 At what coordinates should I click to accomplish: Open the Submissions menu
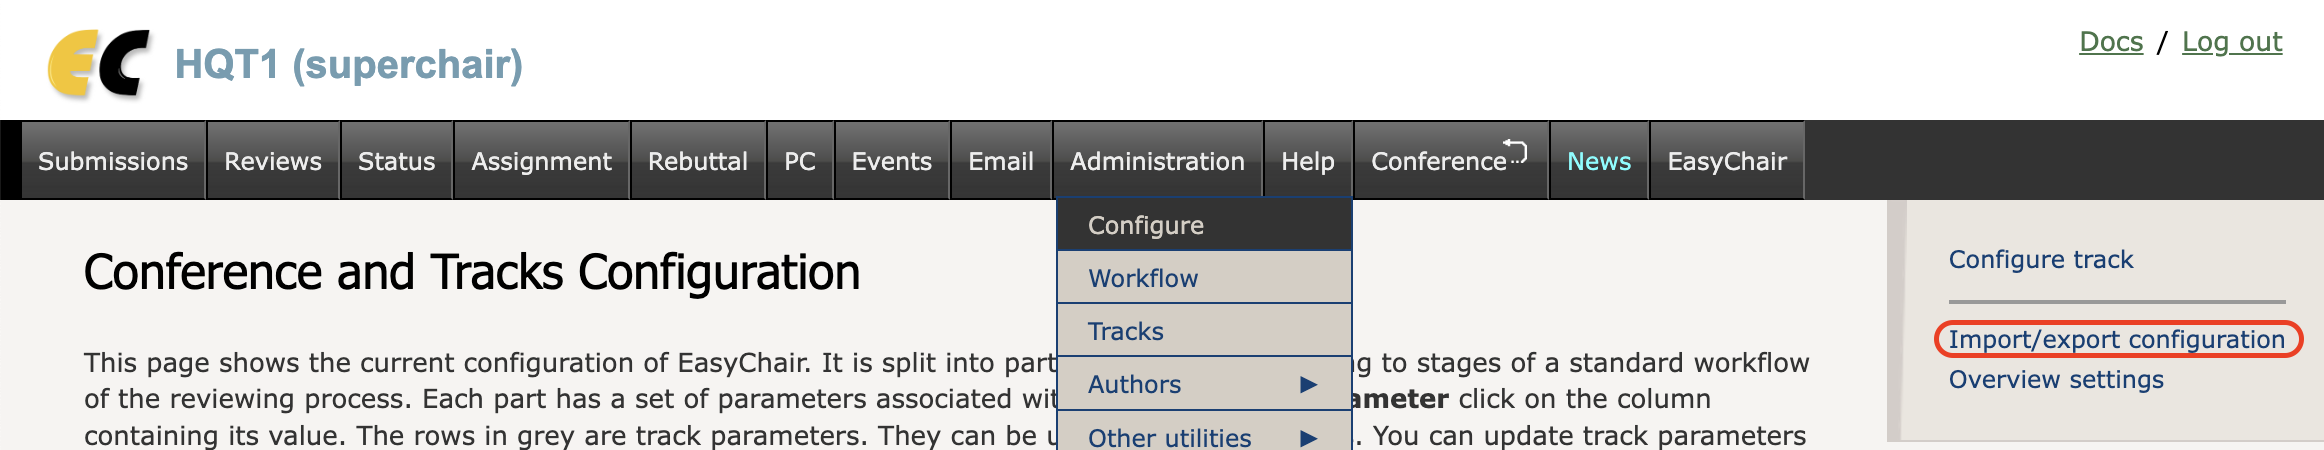(x=113, y=161)
